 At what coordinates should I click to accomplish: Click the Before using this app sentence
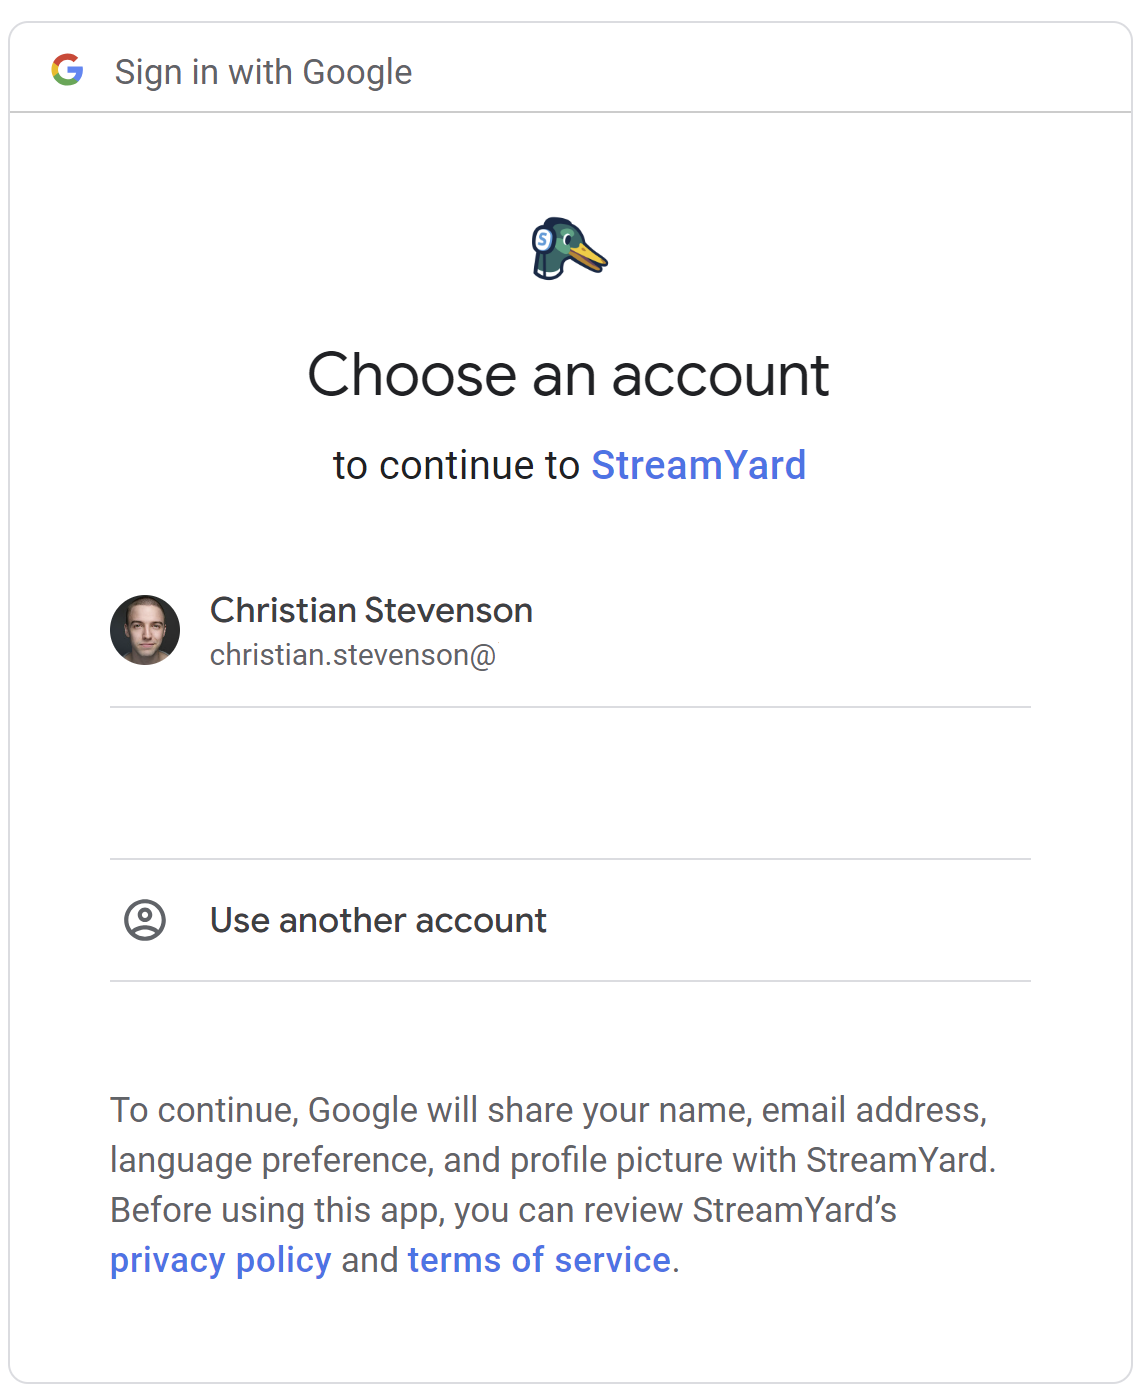pyautogui.click(x=503, y=1210)
